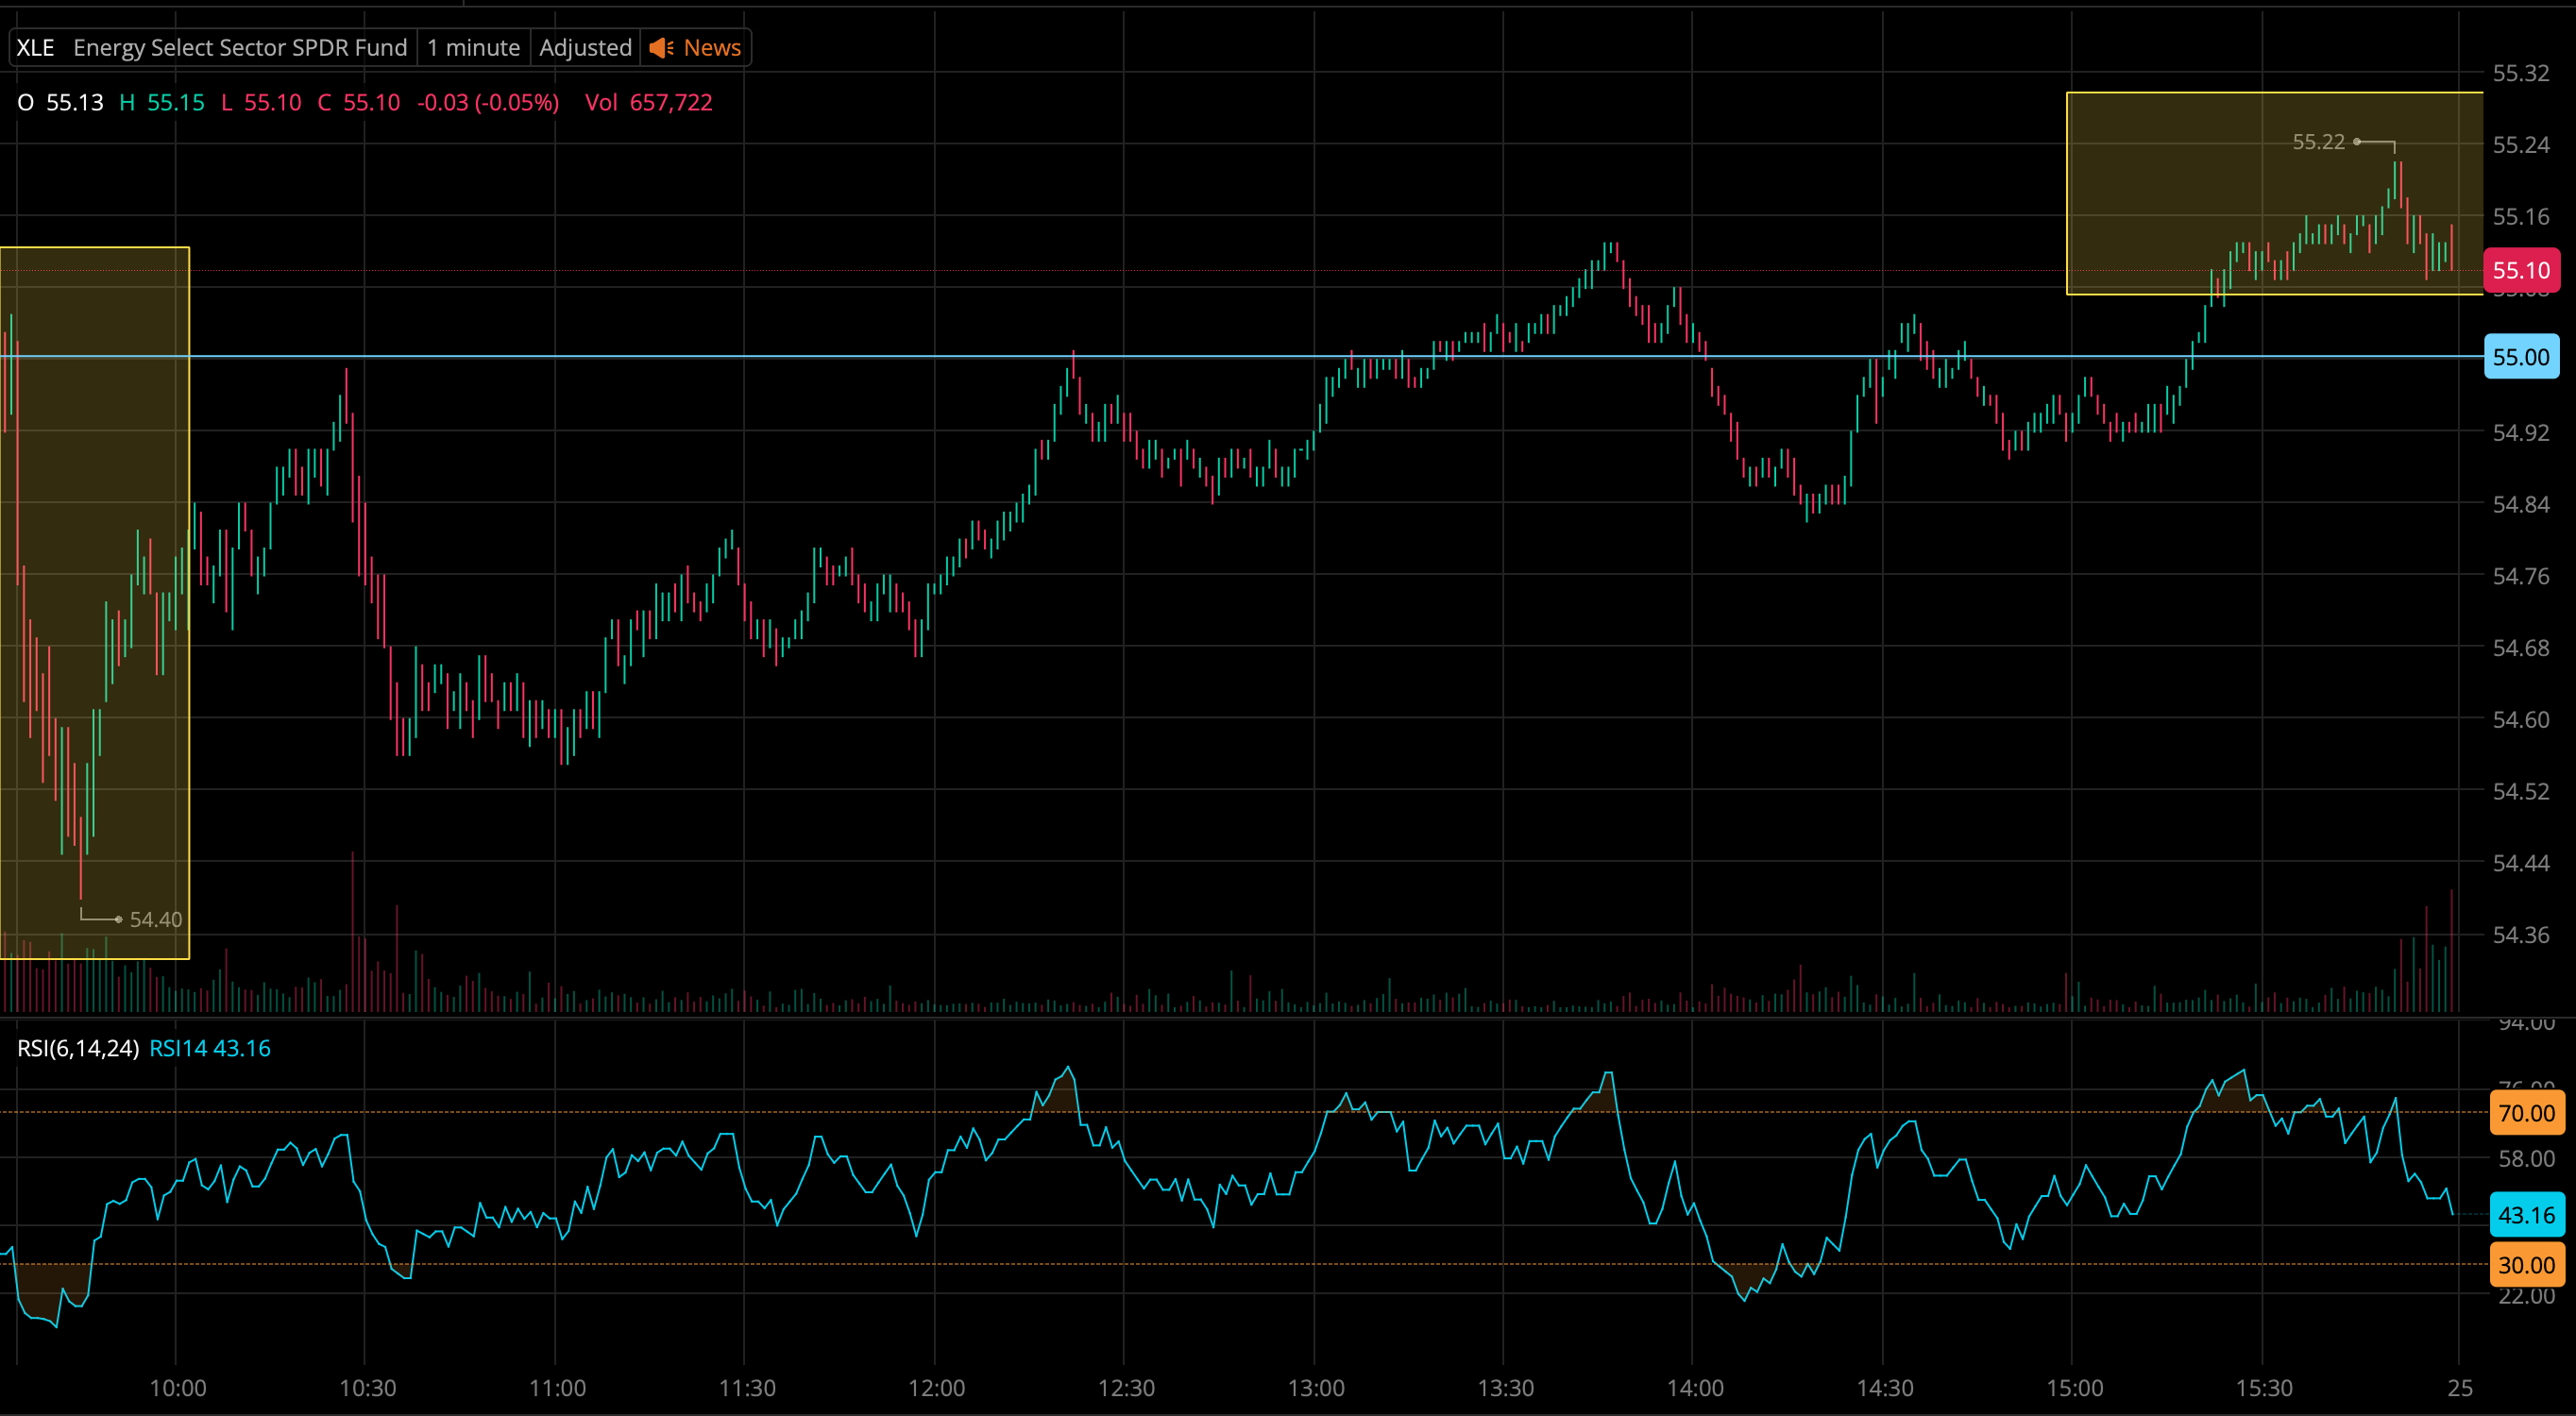Click the 12:00 time axis label
The width and height of the screenshot is (2576, 1416).
click(936, 1388)
